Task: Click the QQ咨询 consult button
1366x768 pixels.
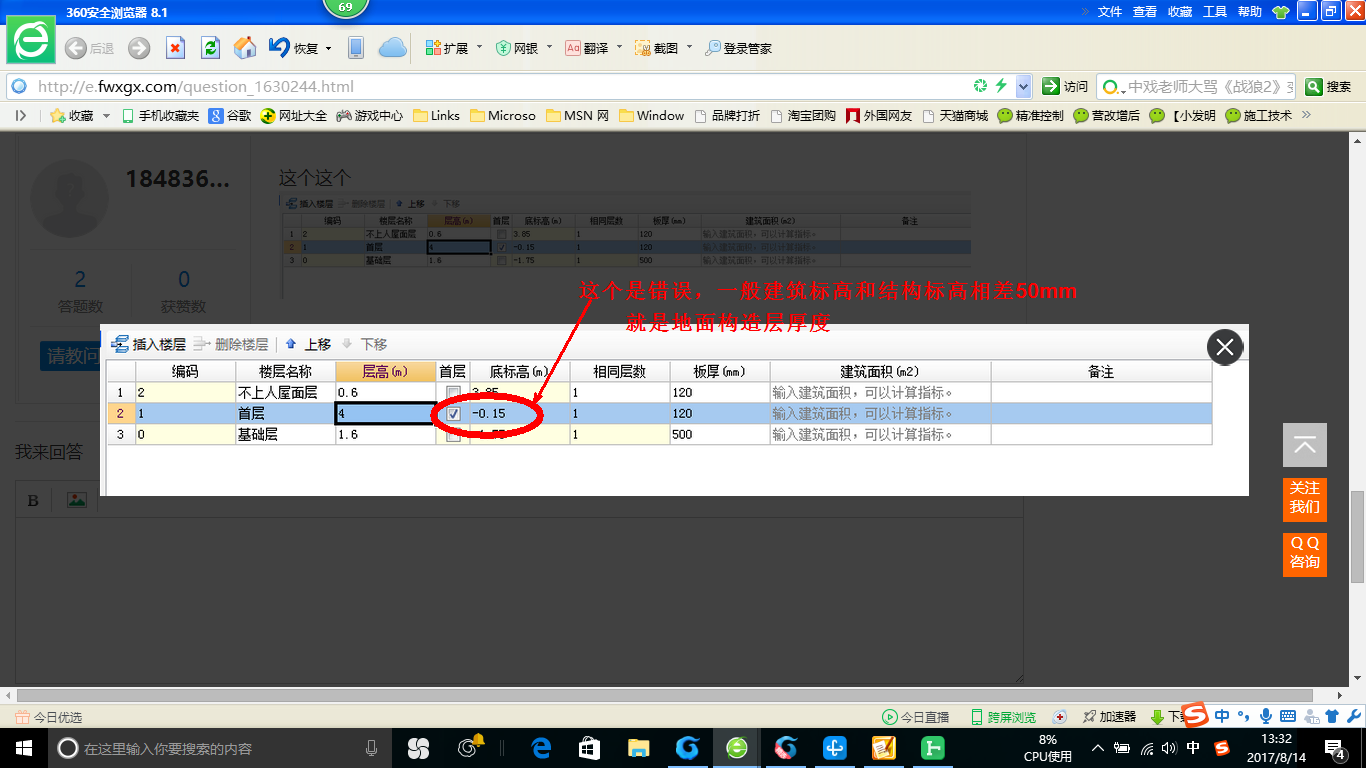Action: coord(1305,553)
